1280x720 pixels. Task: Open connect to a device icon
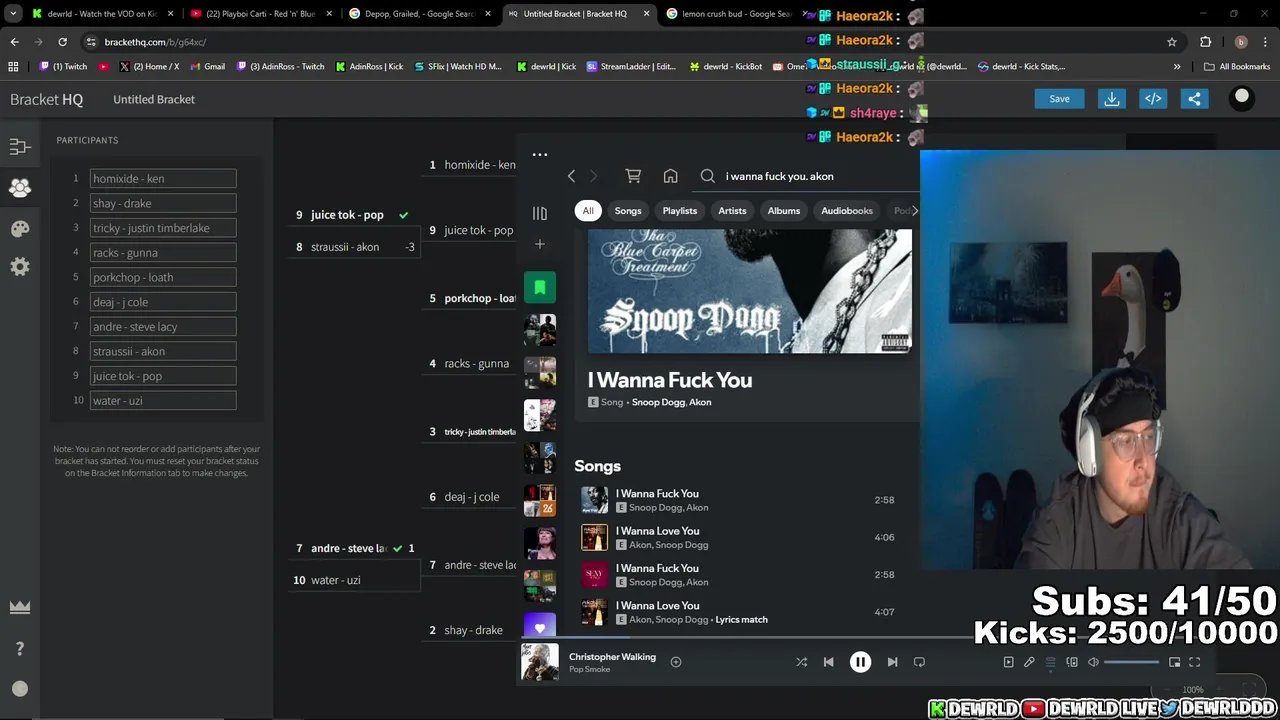[1072, 662]
